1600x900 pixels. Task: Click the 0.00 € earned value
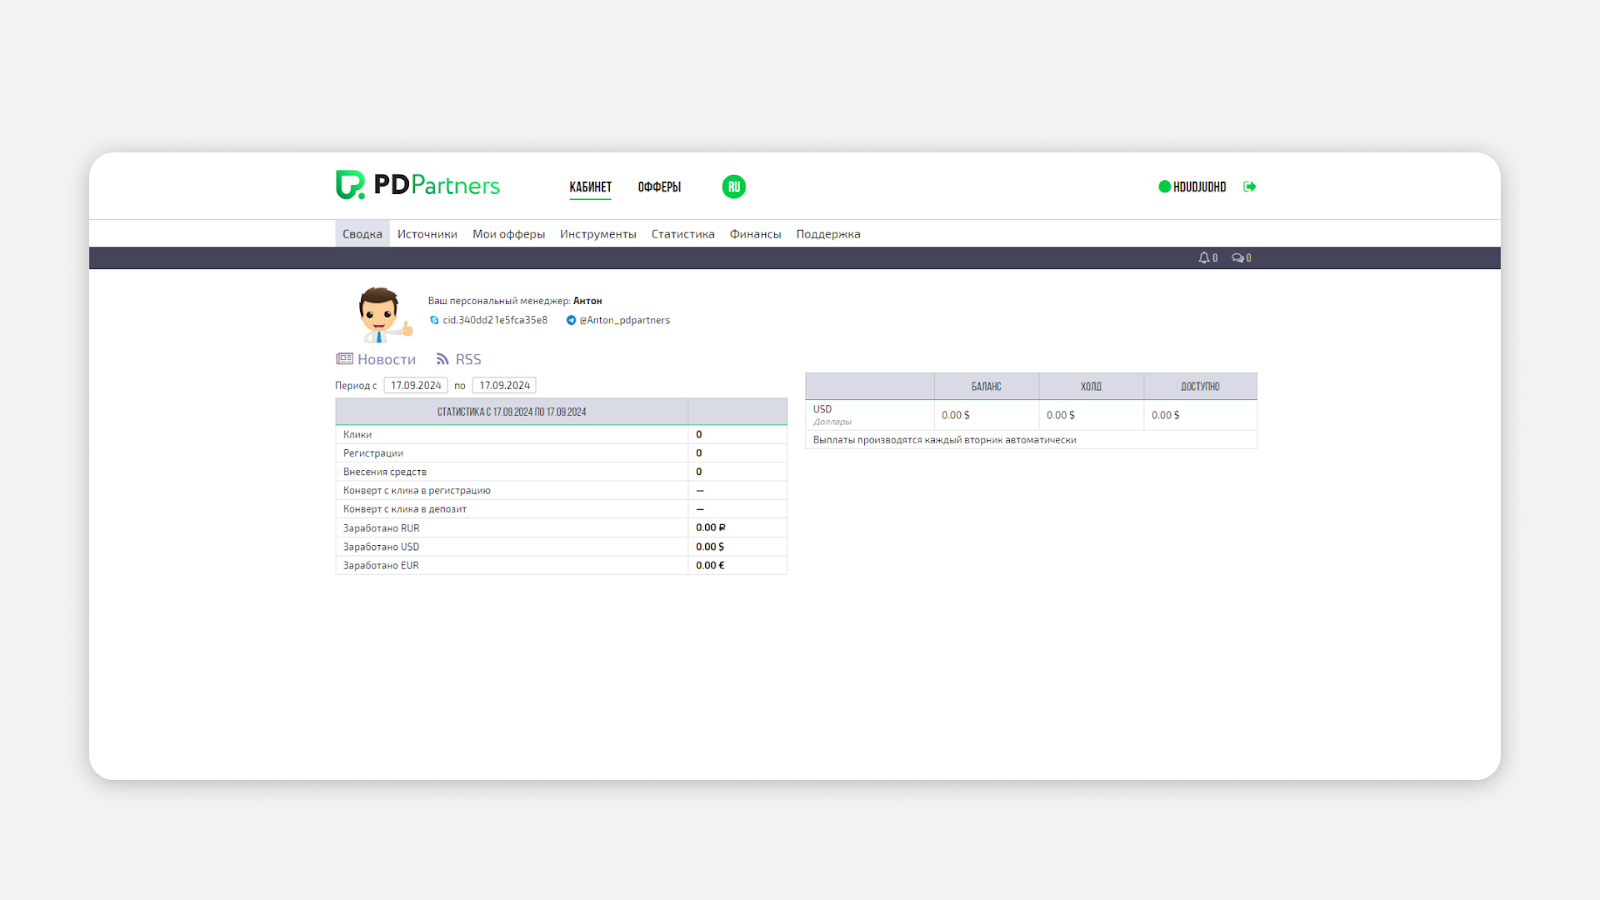710,565
